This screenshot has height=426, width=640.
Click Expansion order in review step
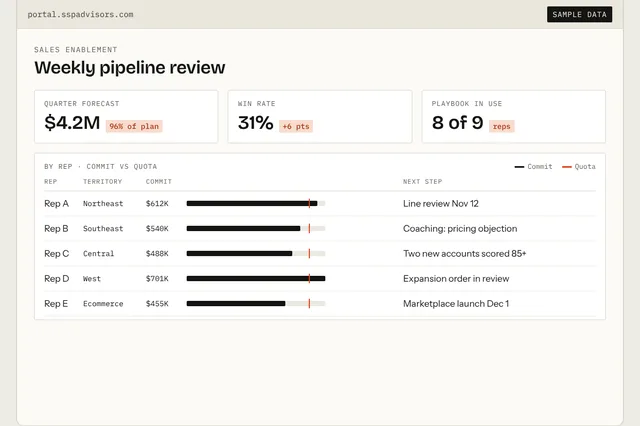456,279
